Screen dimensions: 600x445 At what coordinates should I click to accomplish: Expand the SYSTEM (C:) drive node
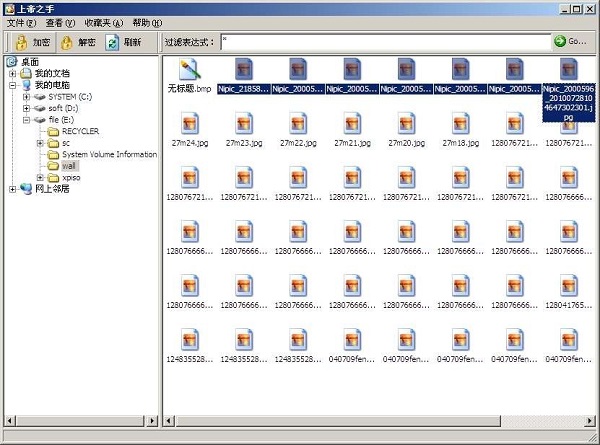coord(26,97)
